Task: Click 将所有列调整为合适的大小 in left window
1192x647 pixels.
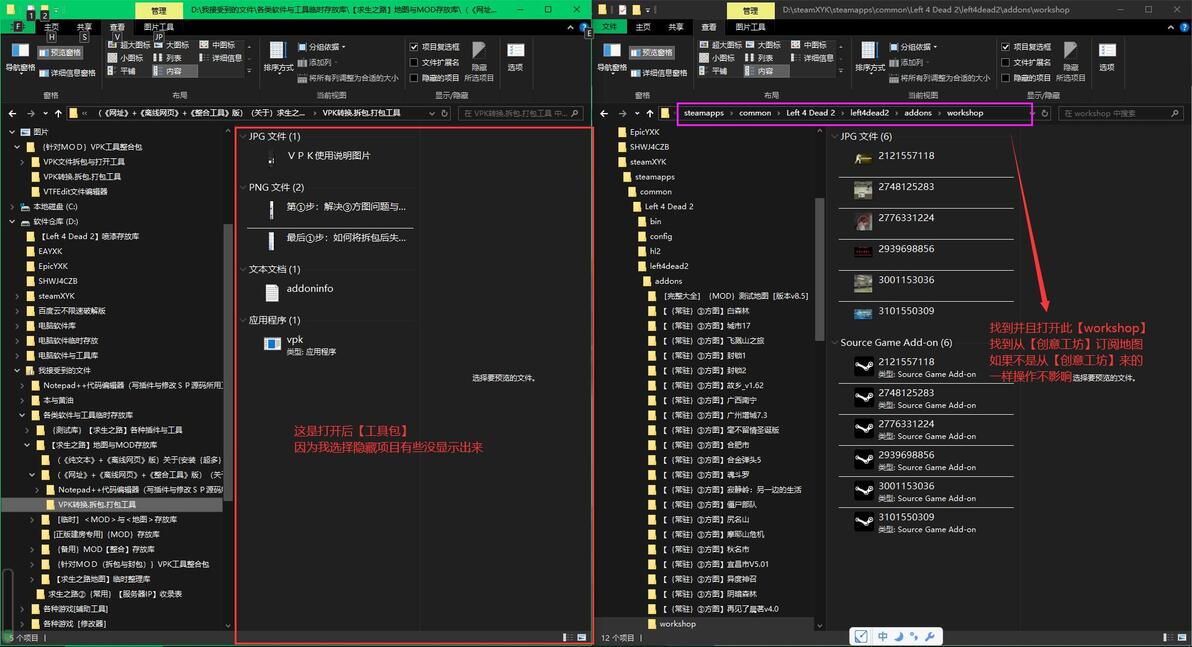Action: [x=348, y=78]
